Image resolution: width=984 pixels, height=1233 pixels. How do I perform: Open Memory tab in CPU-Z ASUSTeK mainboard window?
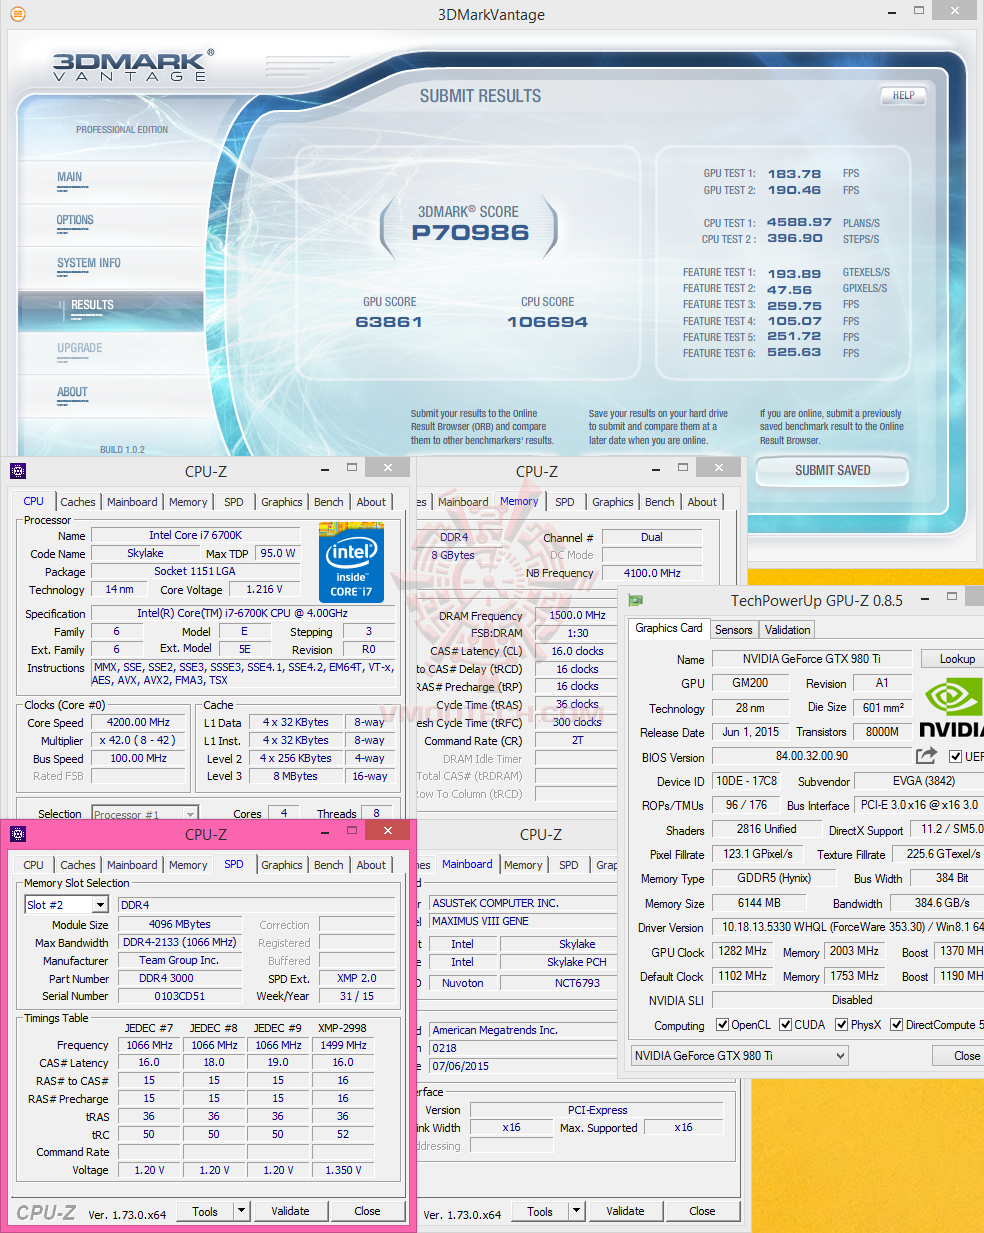[x=523, y=865]
